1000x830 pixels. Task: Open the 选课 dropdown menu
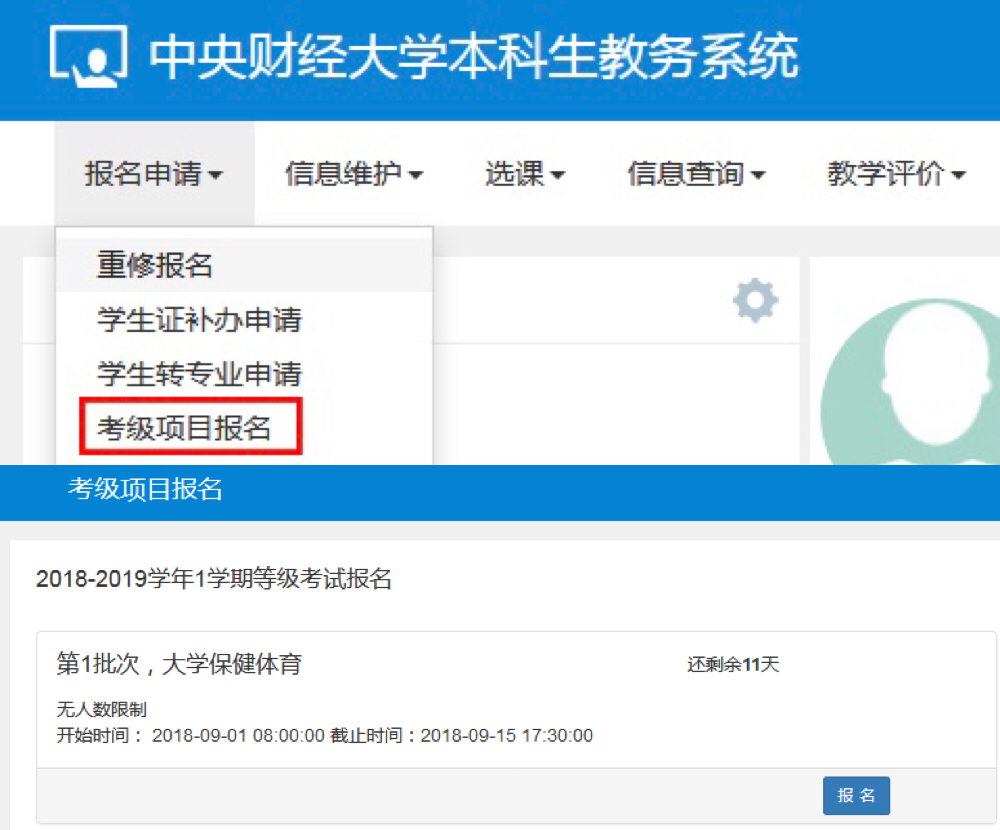click(525, 174)
